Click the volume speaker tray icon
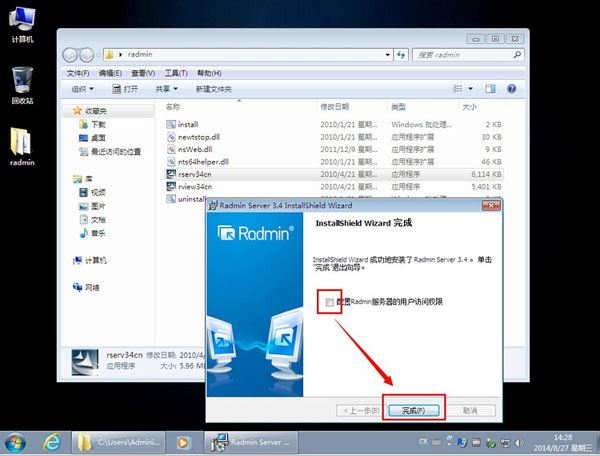The height and width of the screenshot is (456, 600). (518, 443)
